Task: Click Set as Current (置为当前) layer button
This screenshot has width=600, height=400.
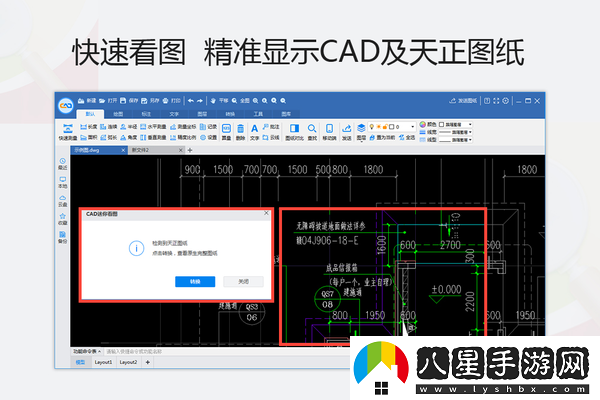Action: pyautogui.click(x=382, y=137)
